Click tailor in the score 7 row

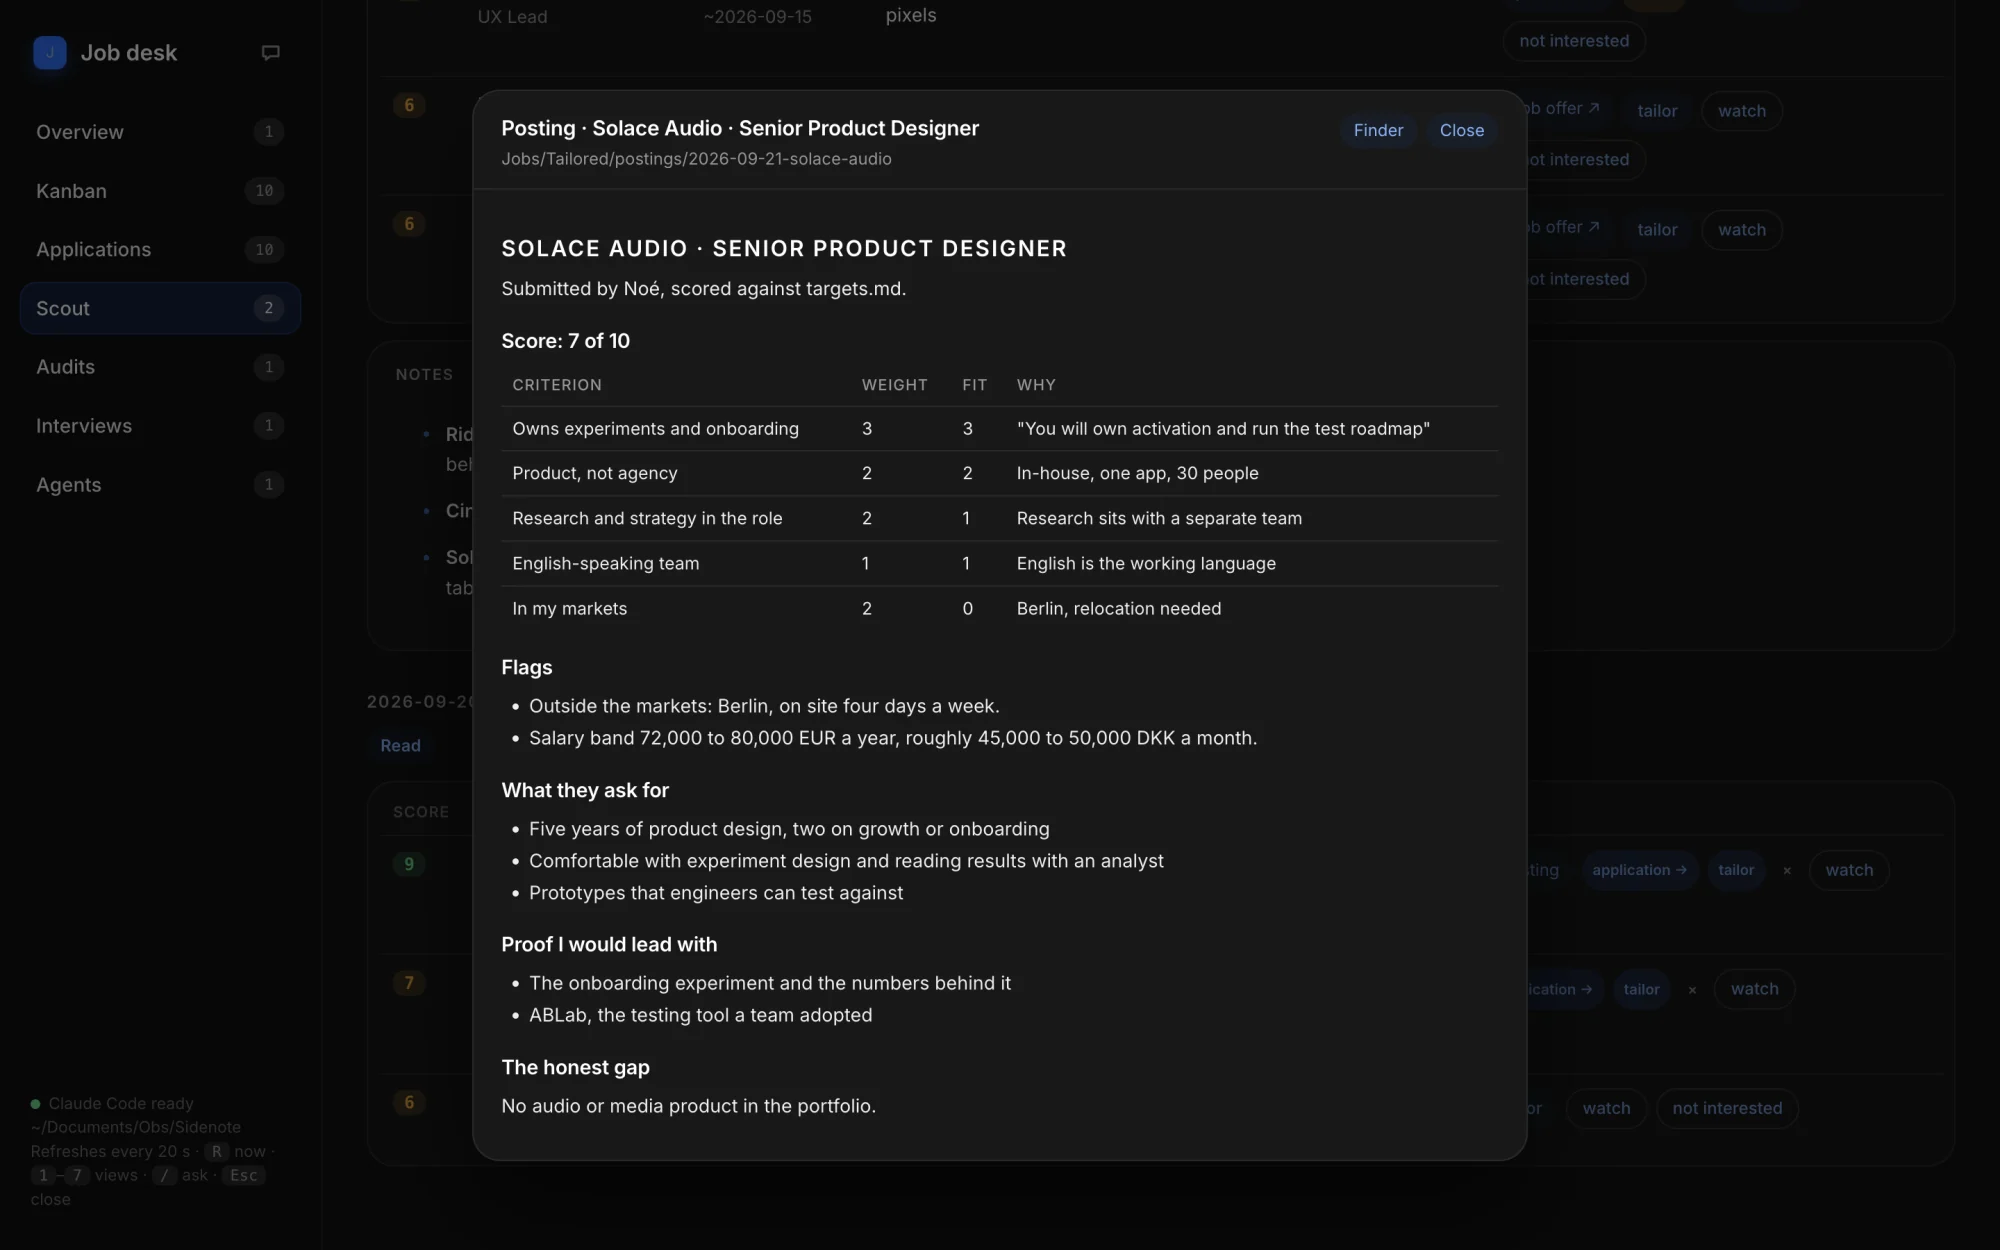[1641, 989]
